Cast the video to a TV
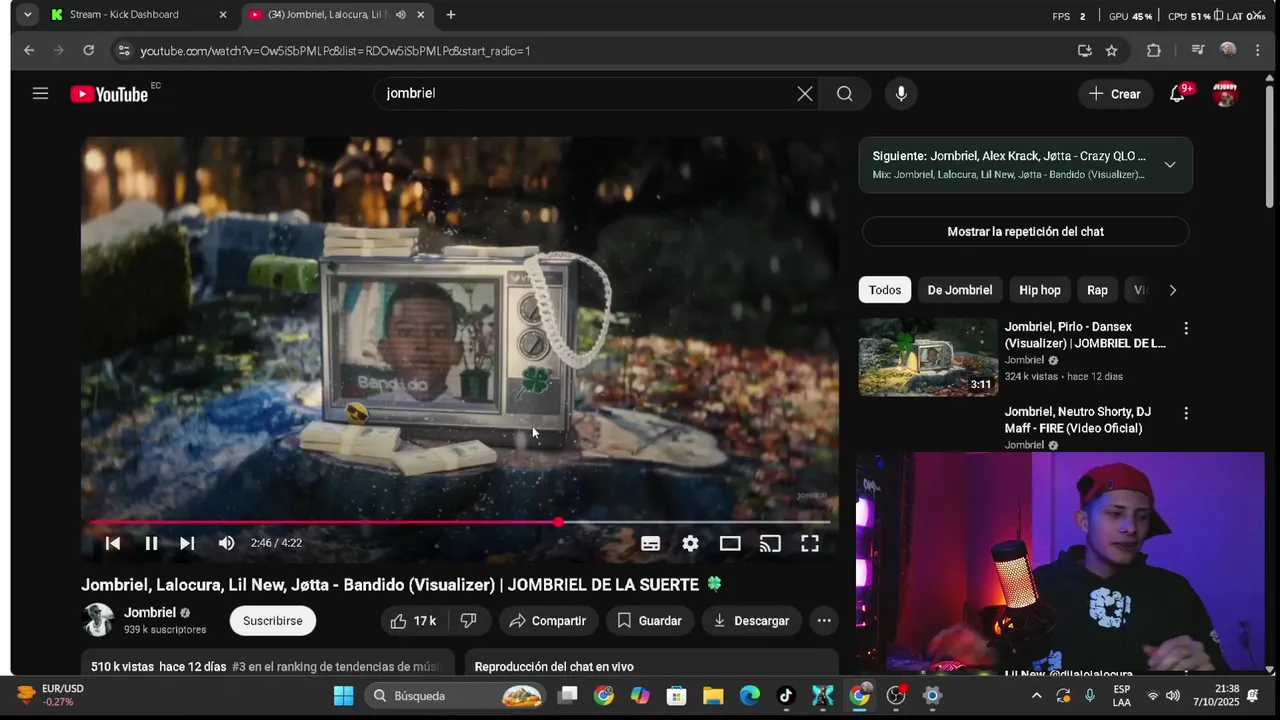Viewport: 1280px width, 720px height. [770, 543]
